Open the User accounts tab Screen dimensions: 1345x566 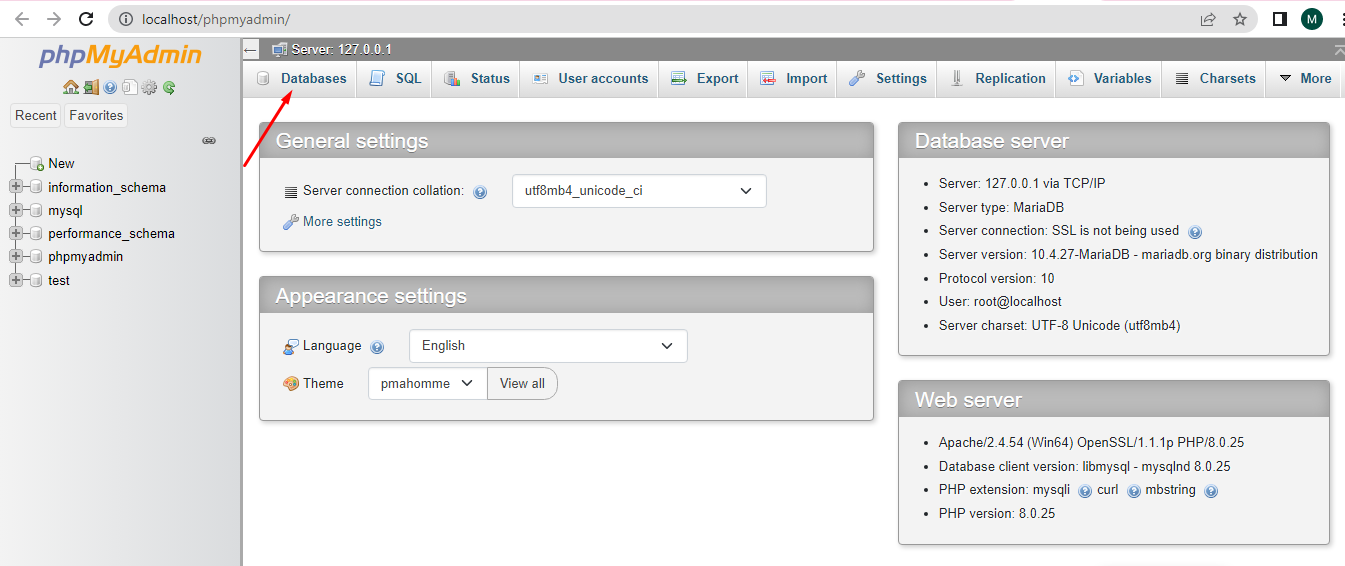coord(589,79)
